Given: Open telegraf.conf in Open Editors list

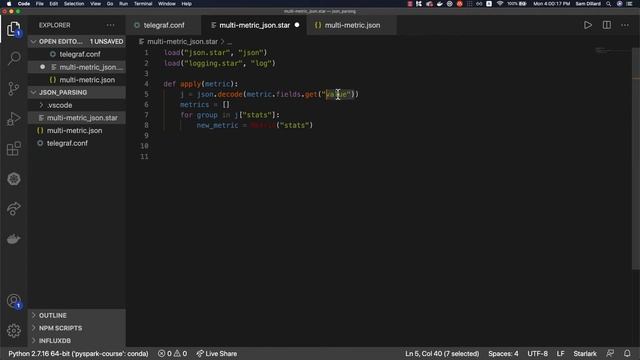Looking at the screenshot, I should click(76, 54).
